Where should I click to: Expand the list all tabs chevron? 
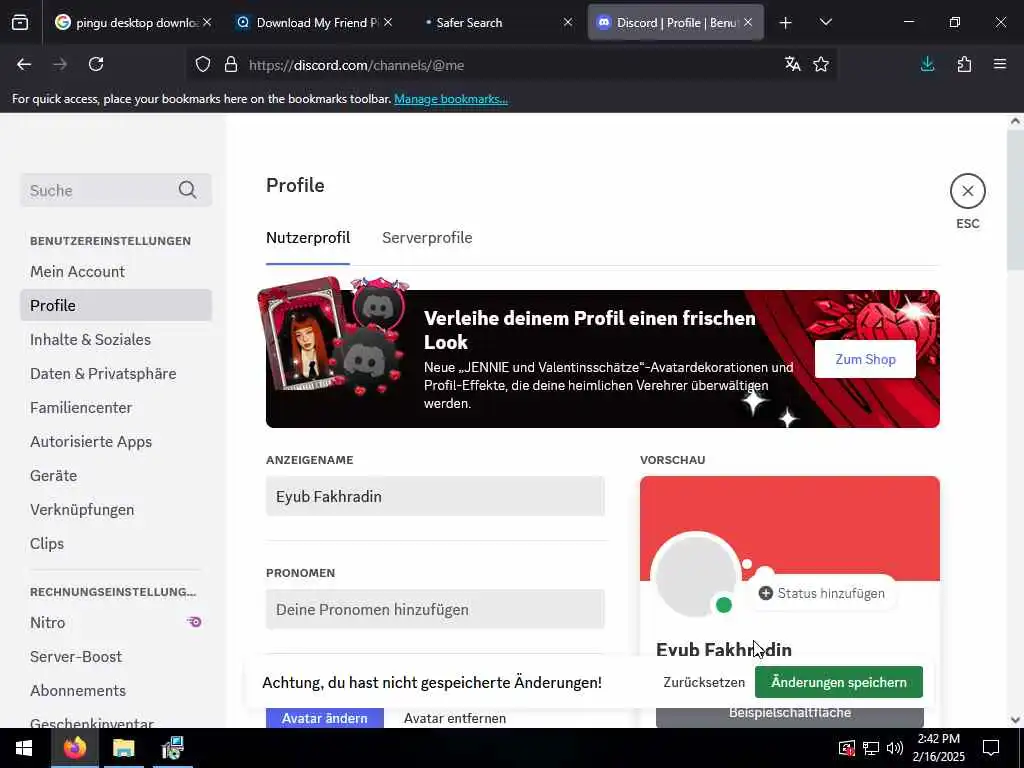tap(825, 23)
